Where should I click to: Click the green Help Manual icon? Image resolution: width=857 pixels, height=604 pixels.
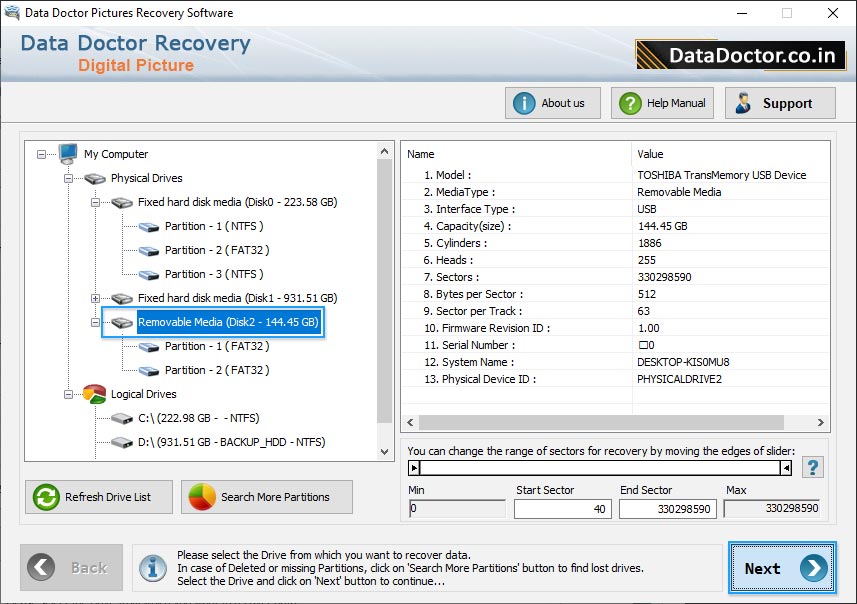coord(629,102)
